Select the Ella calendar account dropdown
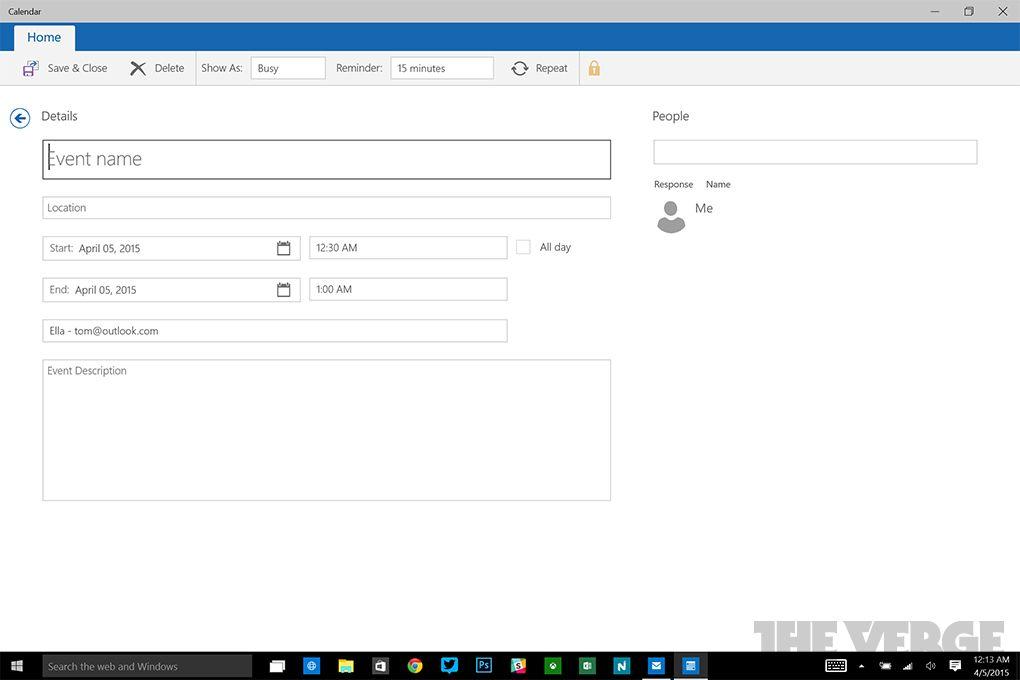Screen dimensions: 1020x680 click(275, 331)
